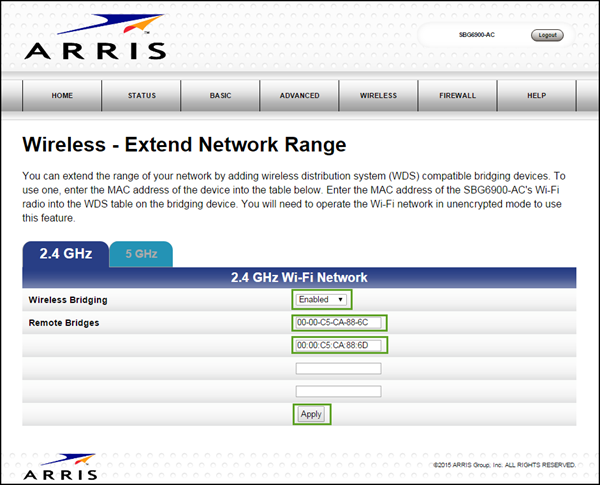This screenshot has height=485, width=600.
Task: Select the BASIC menu item
Action: coord(220,96)
